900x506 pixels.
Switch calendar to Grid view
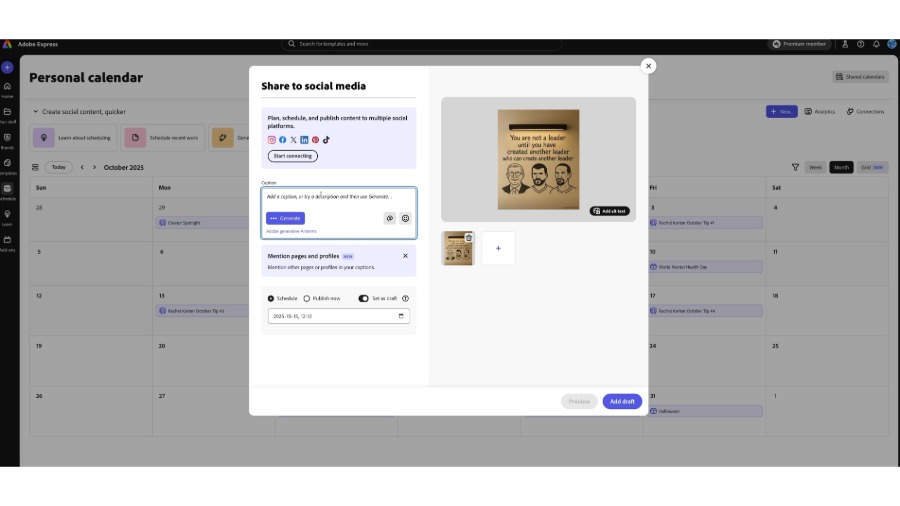coord(871,168)
